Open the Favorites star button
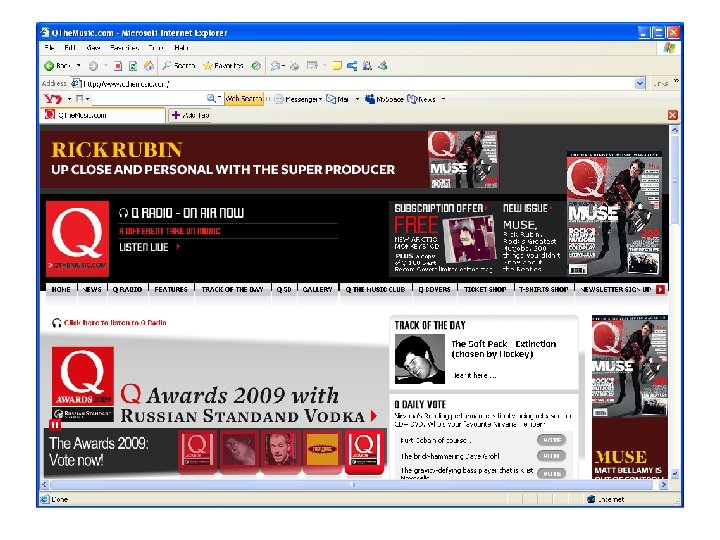 [x=223, y=66]
